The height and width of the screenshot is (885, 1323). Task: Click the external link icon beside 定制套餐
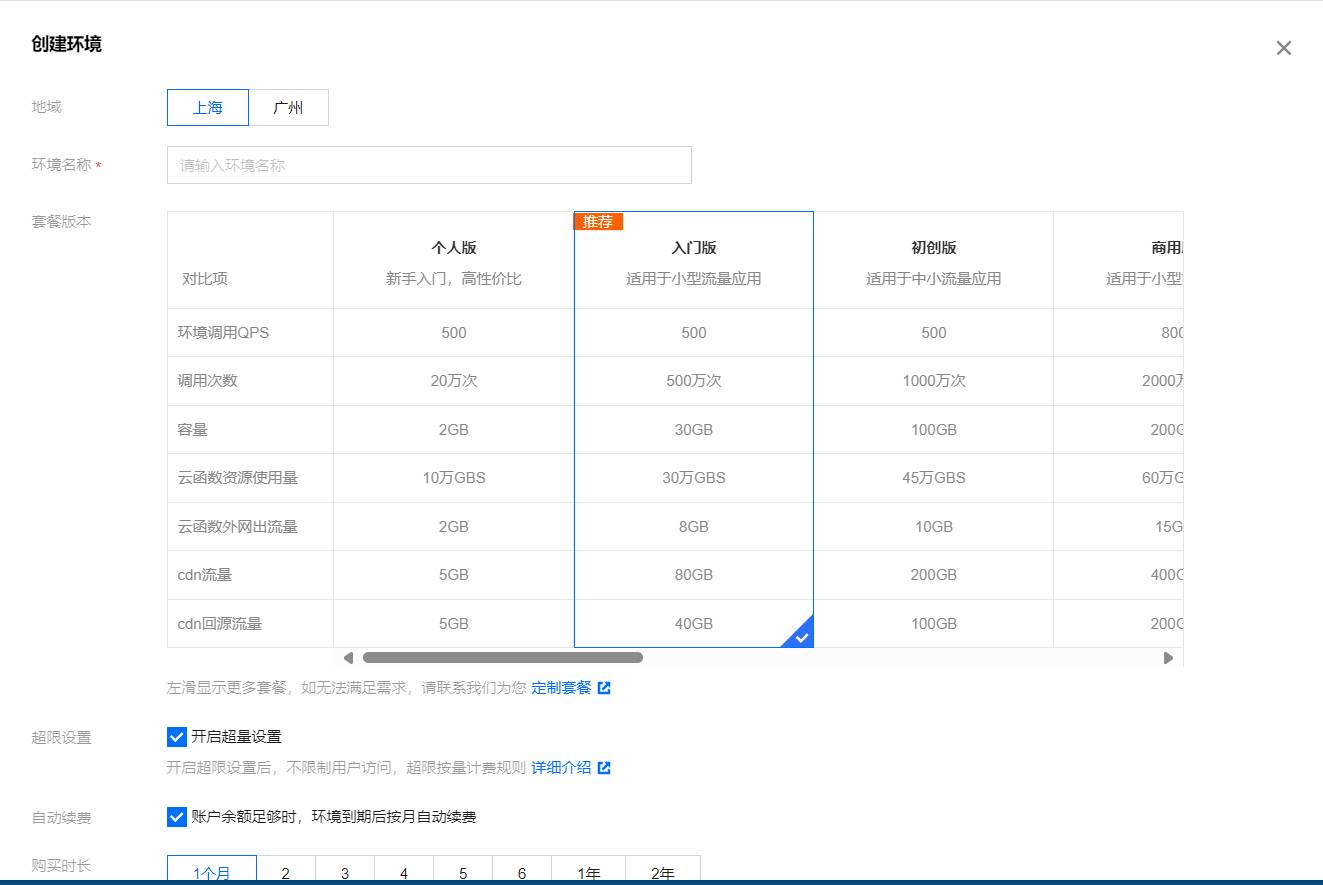pyautogui.click(x=604, y=688)
